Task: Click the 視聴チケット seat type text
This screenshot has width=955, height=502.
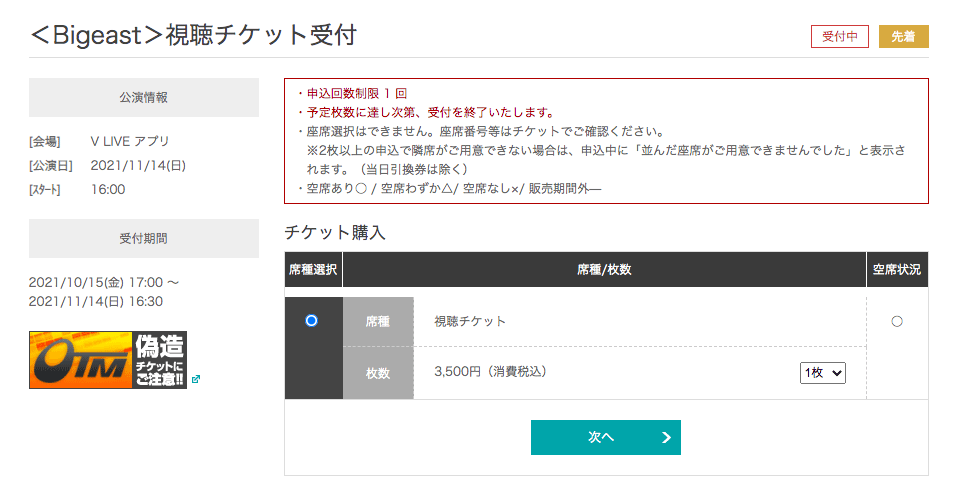Action: 470,322
